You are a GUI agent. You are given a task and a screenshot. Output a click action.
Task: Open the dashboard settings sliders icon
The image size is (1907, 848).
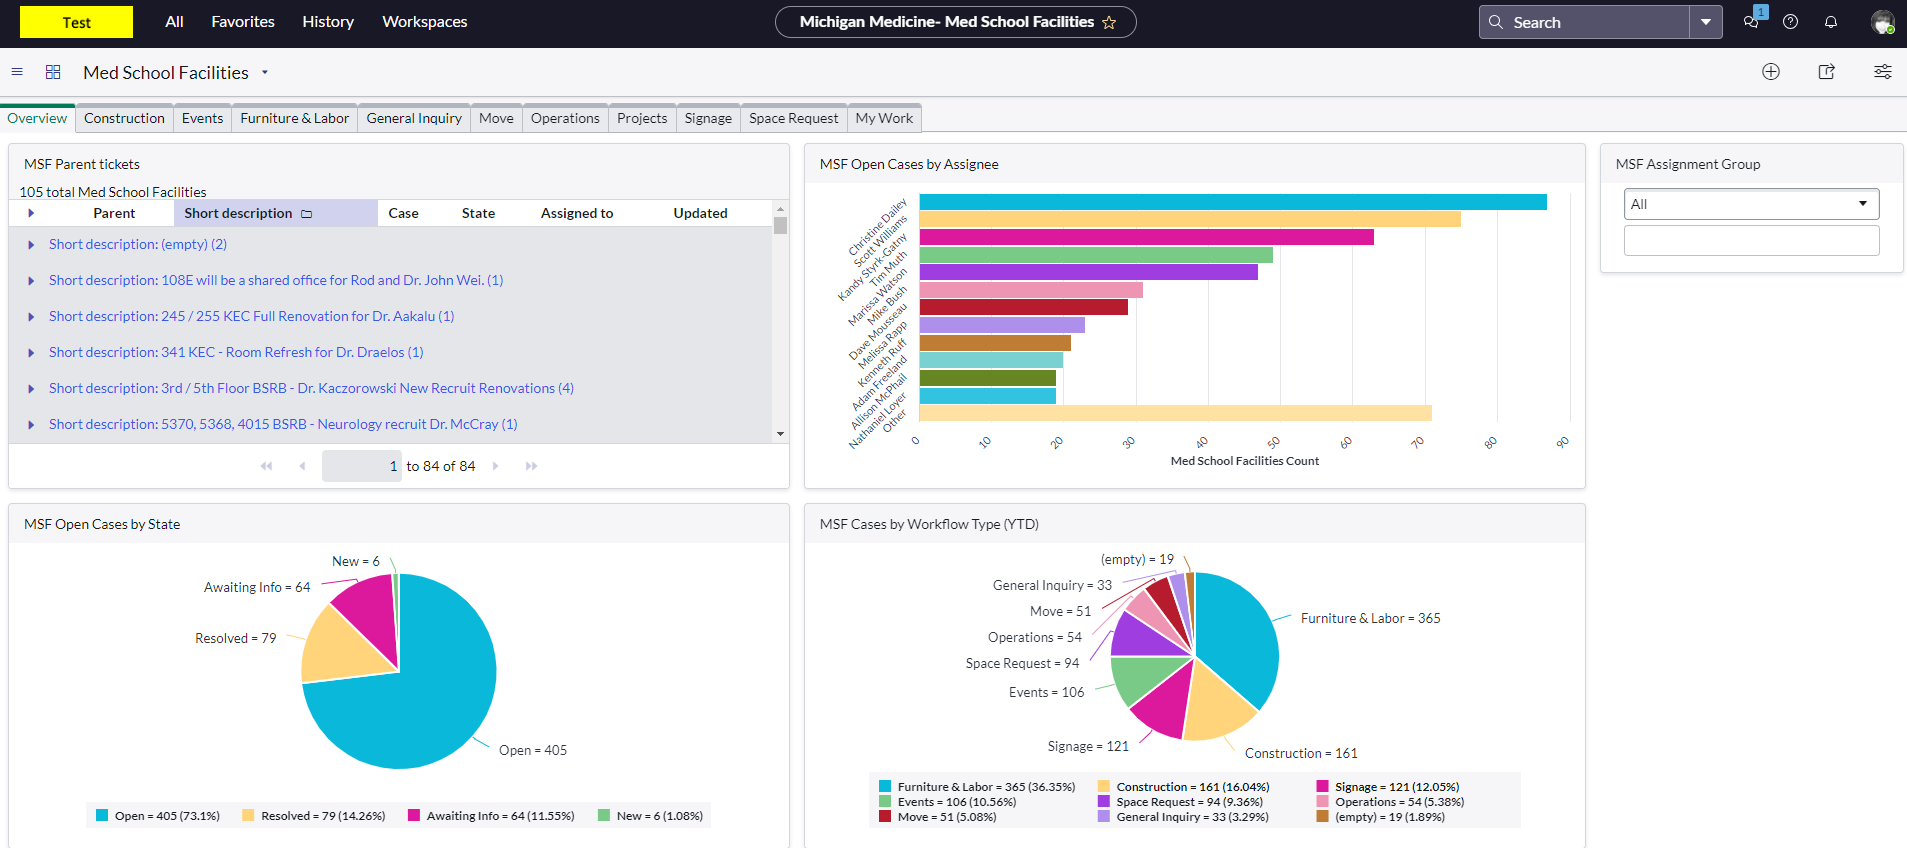click(1883, 71)
